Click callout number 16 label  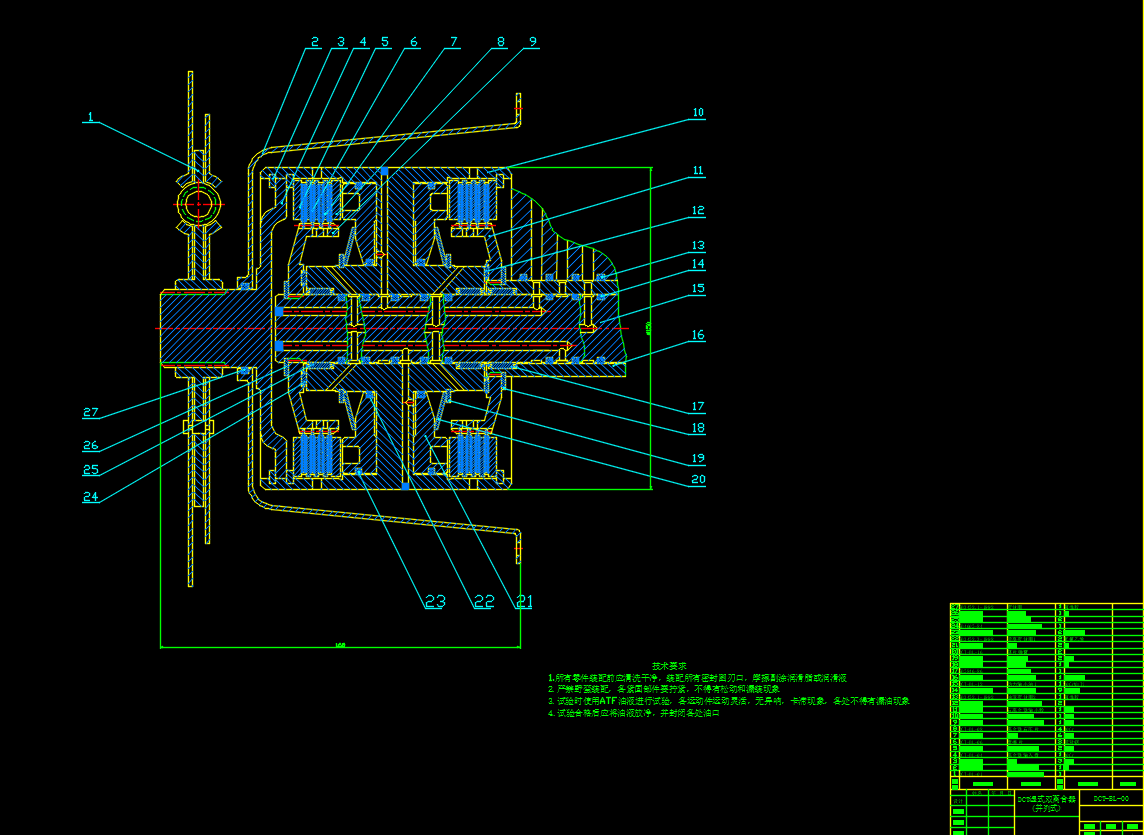[698, 336]
